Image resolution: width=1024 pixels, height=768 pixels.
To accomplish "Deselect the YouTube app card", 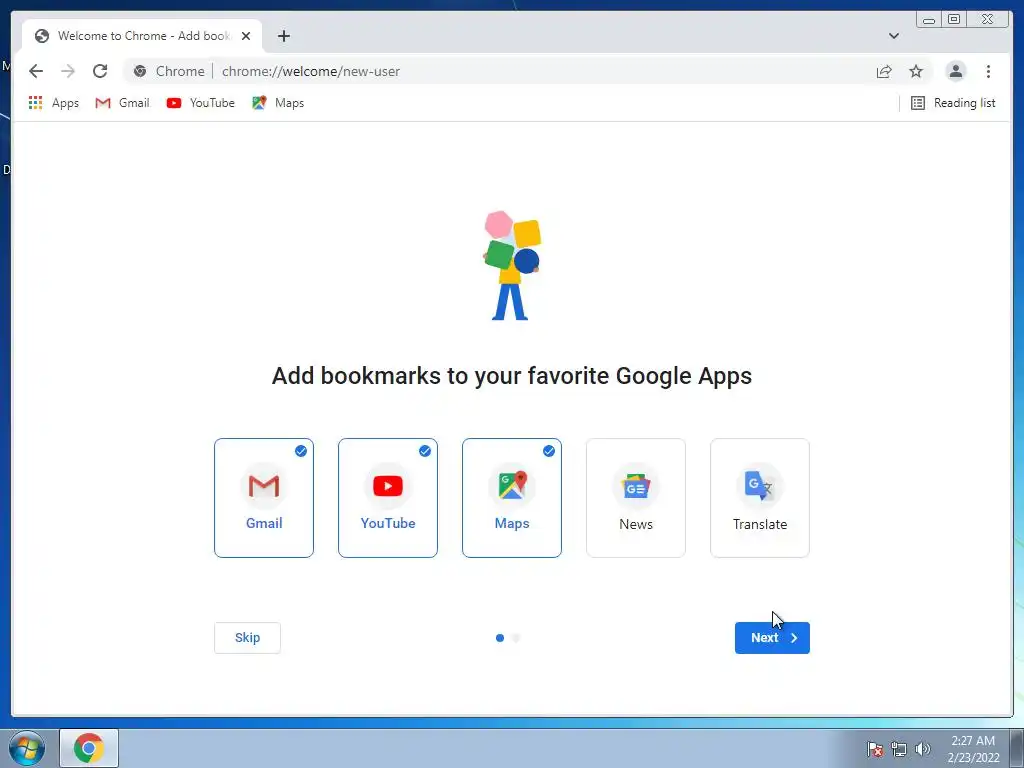I will click(x=388, y=498).
